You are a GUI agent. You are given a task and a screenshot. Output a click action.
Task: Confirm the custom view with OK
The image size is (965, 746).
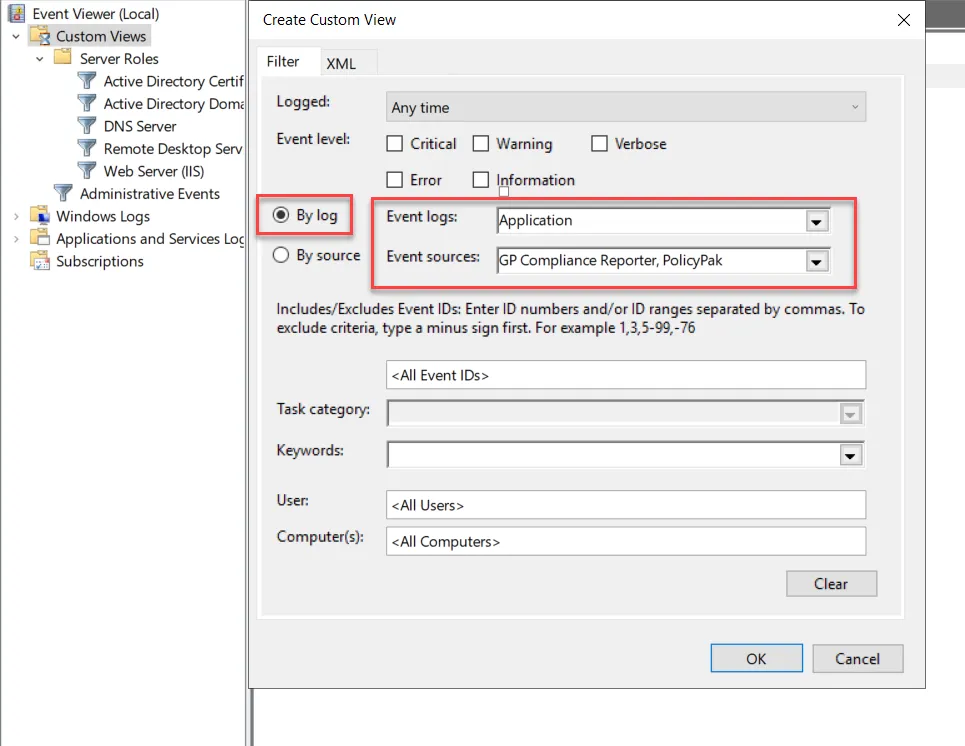coord(756,658)
